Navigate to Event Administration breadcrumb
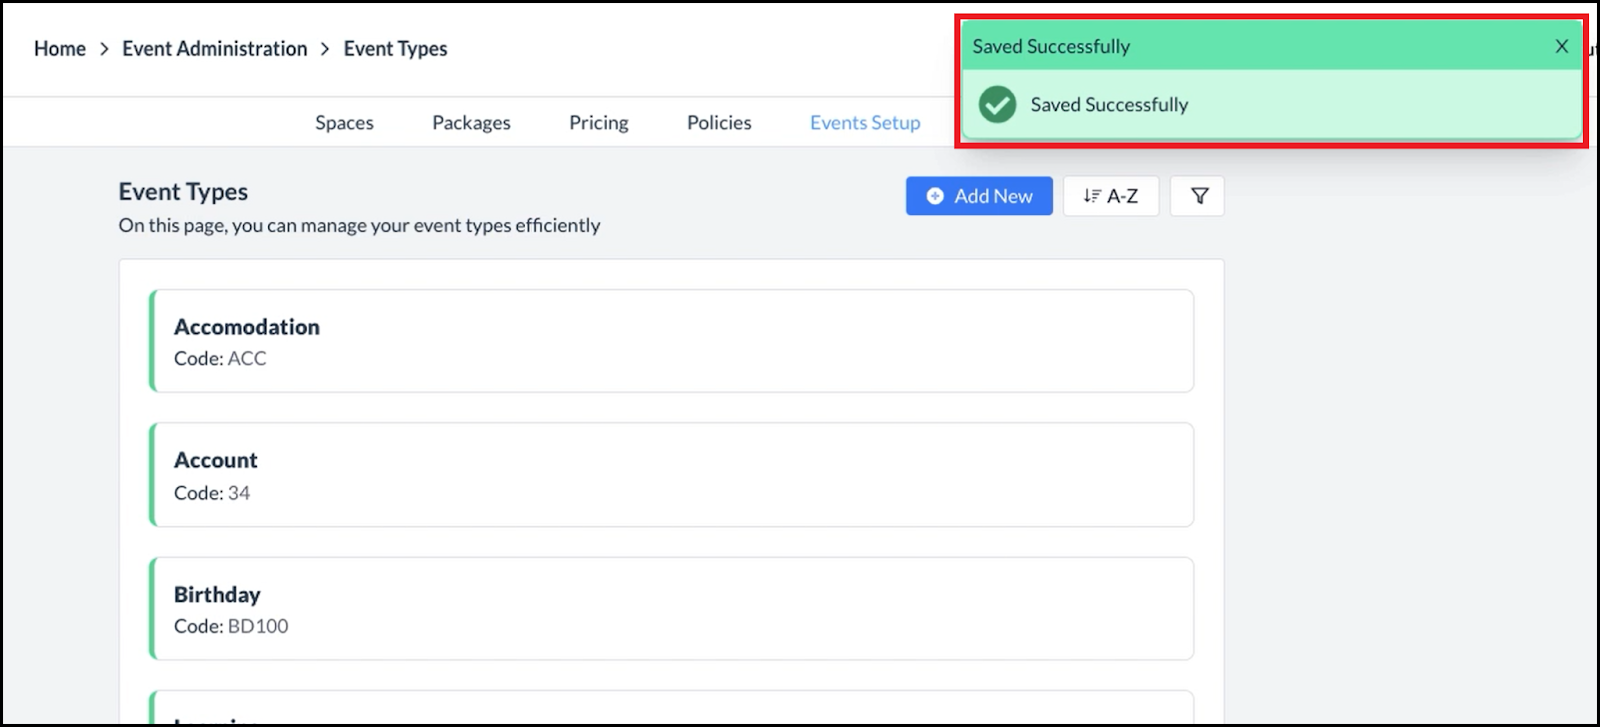The height and width of the screenshot is (727, 1600). coord(214,49)
